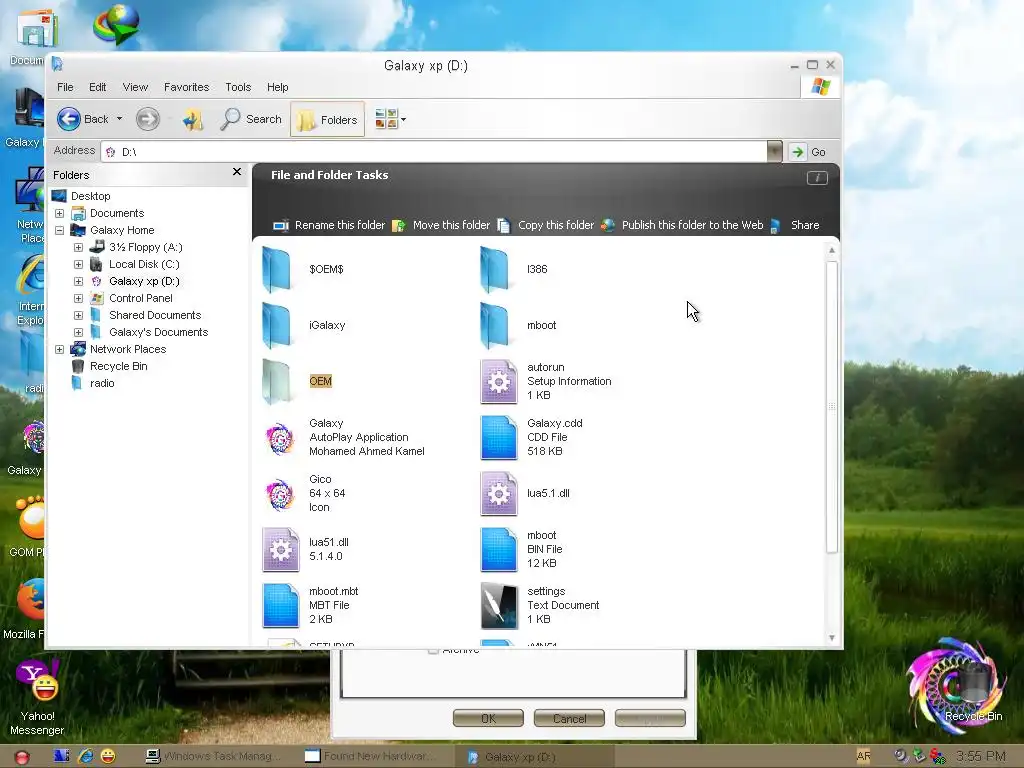This screenshot has height=768, width=1024.
Task: Select the settings Text Document icon
Action: (x=498, y=605)
